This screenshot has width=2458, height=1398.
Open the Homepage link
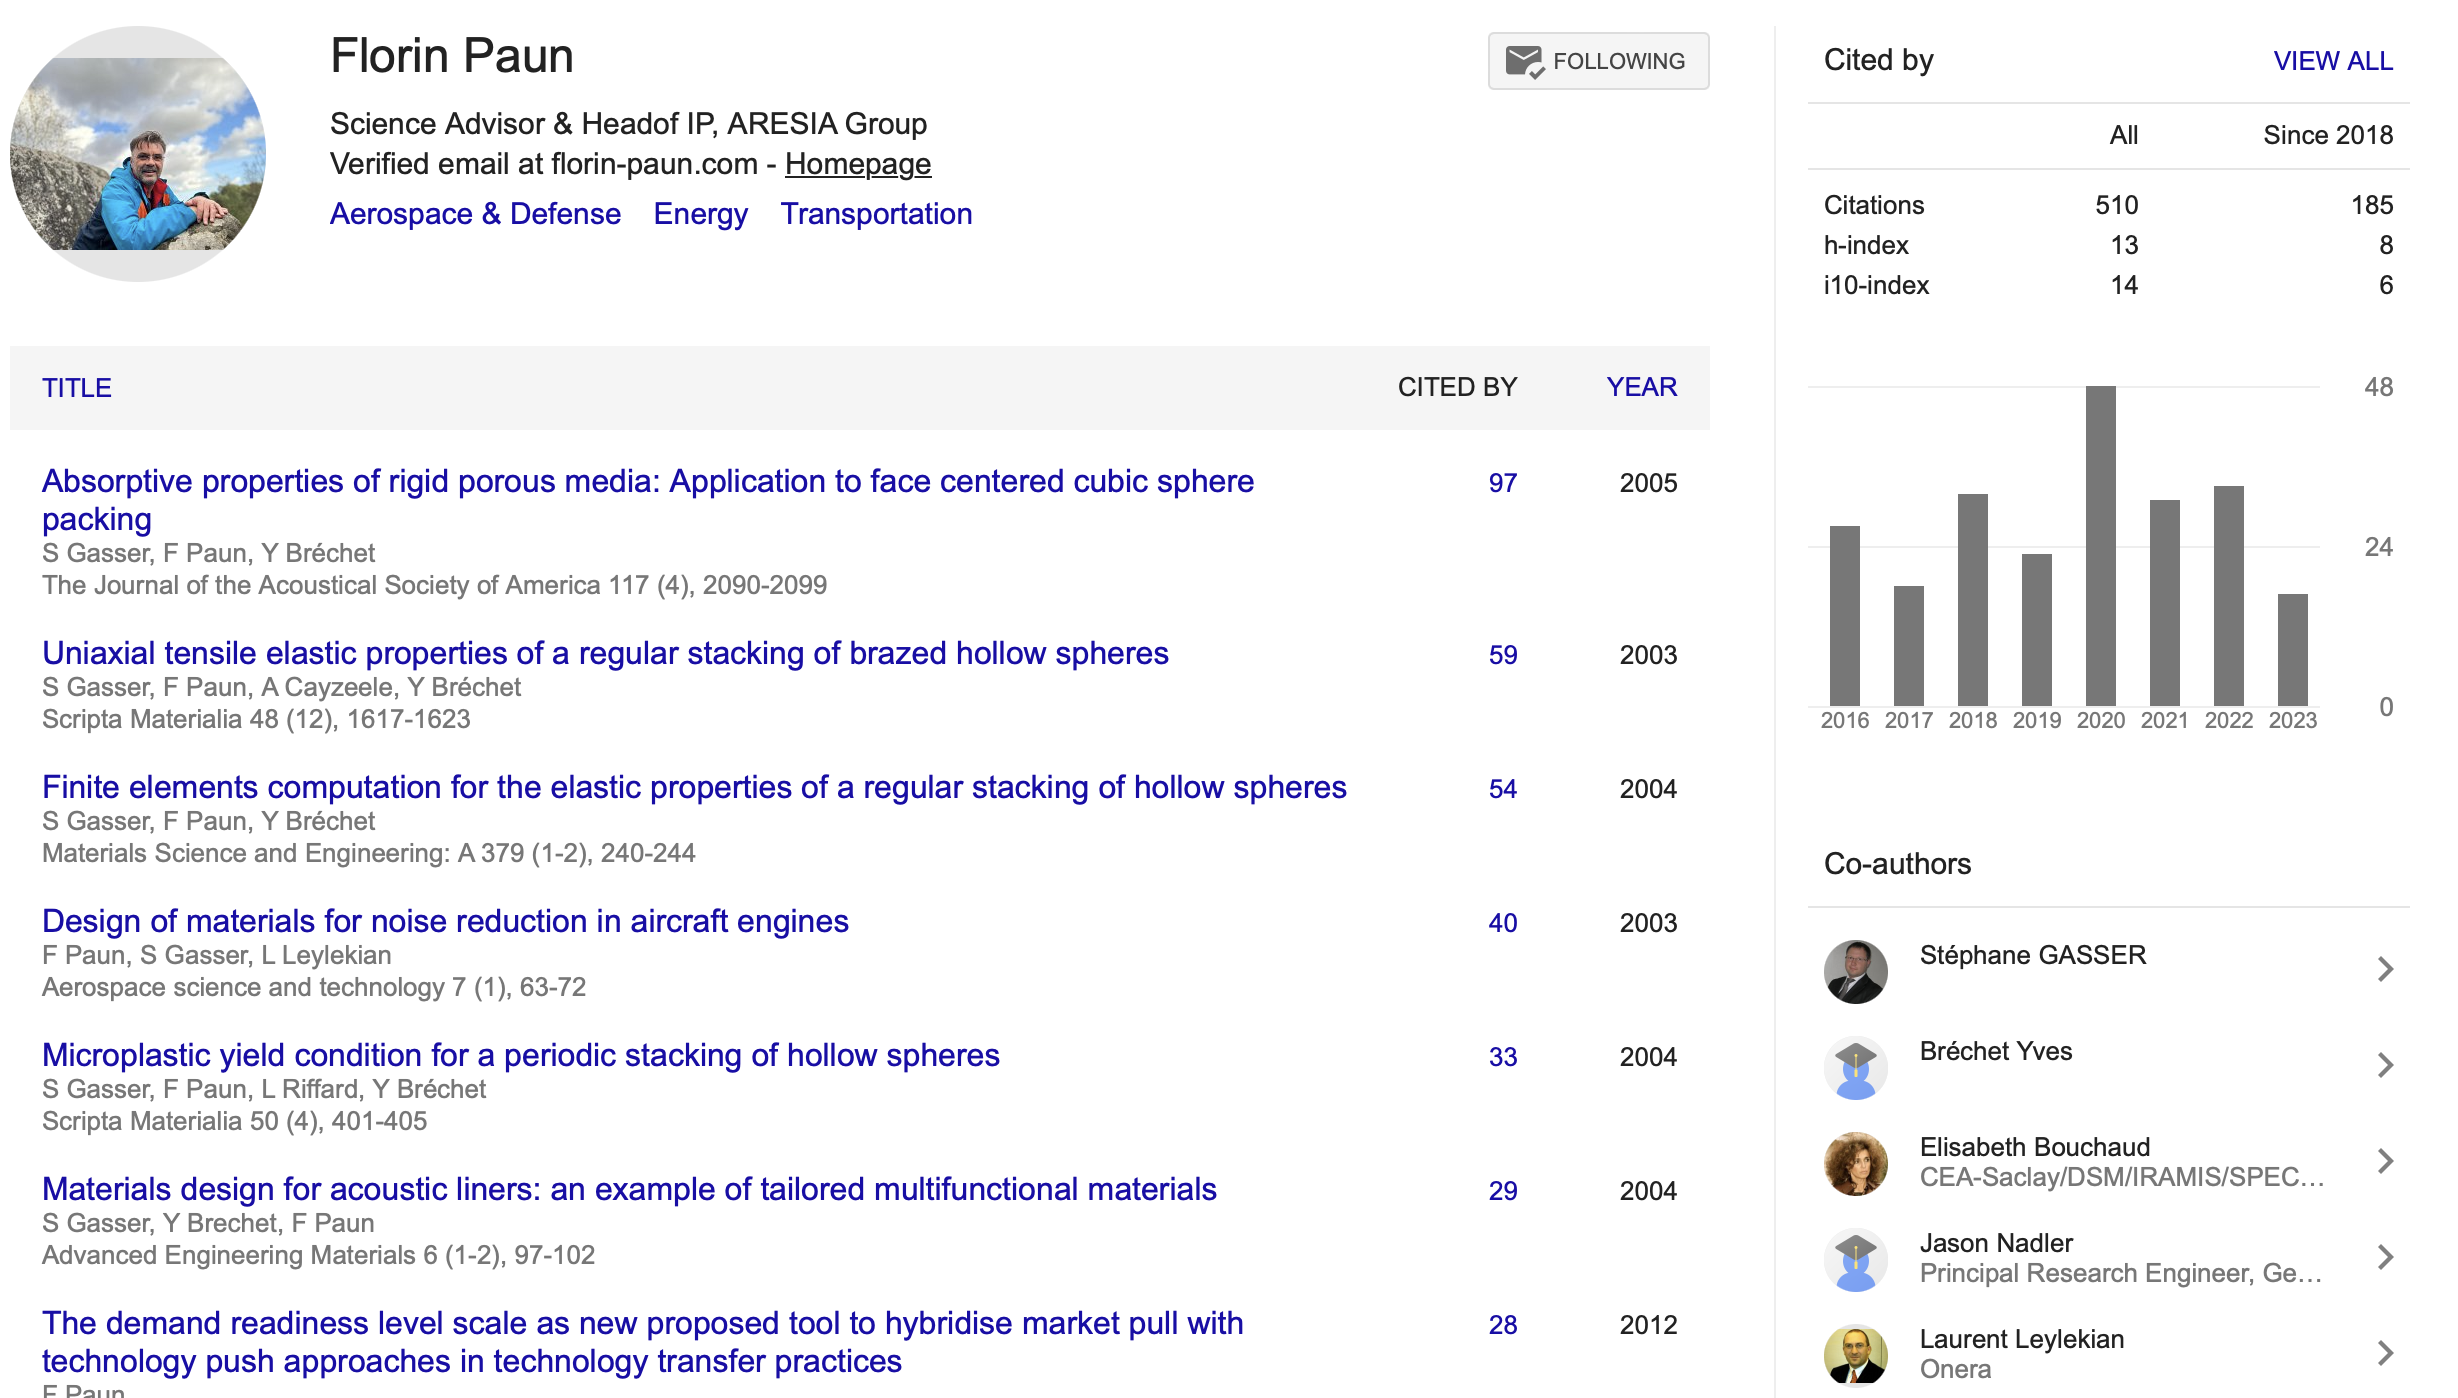point(857,164)
